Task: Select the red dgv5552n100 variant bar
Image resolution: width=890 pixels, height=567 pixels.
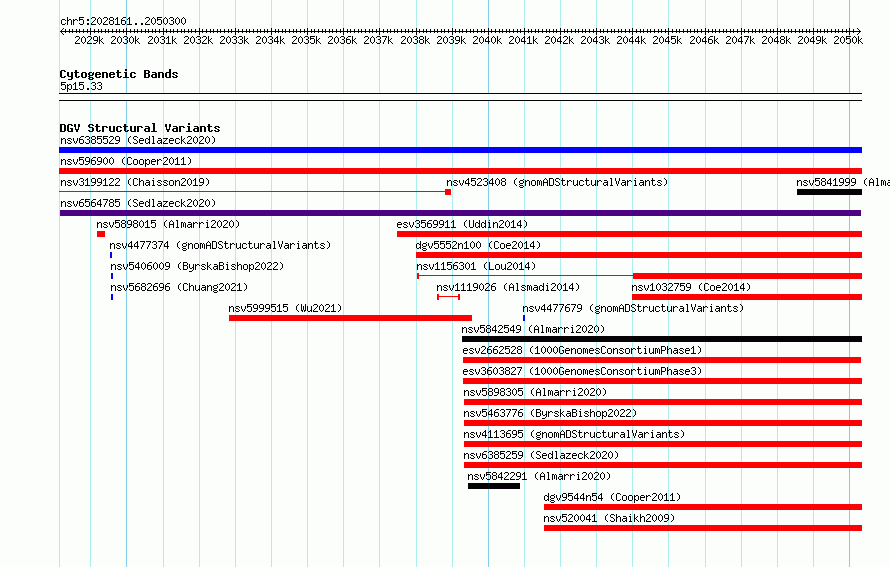Action: 639,255
